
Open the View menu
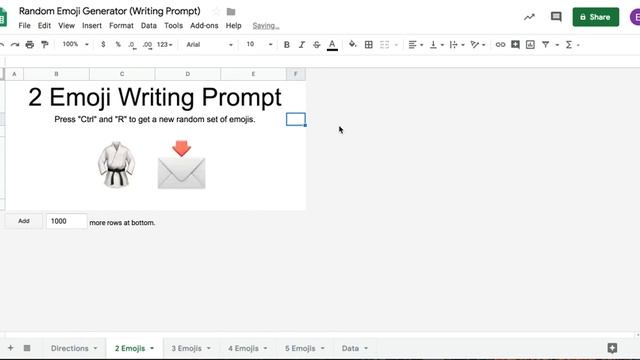click(x=66, y=25)
